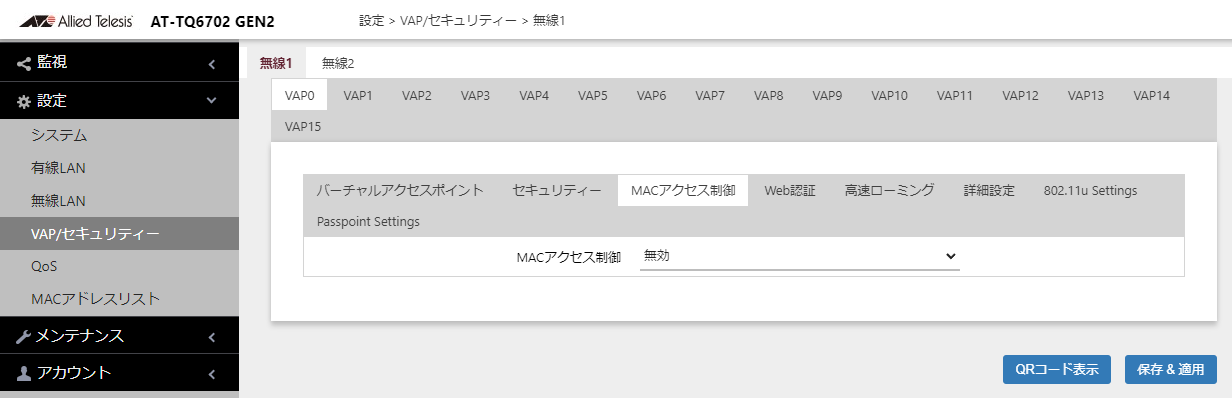Image resolution: width=1232 pixels, height=398 pixels.
Task: Select the VAP1 tab
Action: pyautogui.click(x=358, y=96)
